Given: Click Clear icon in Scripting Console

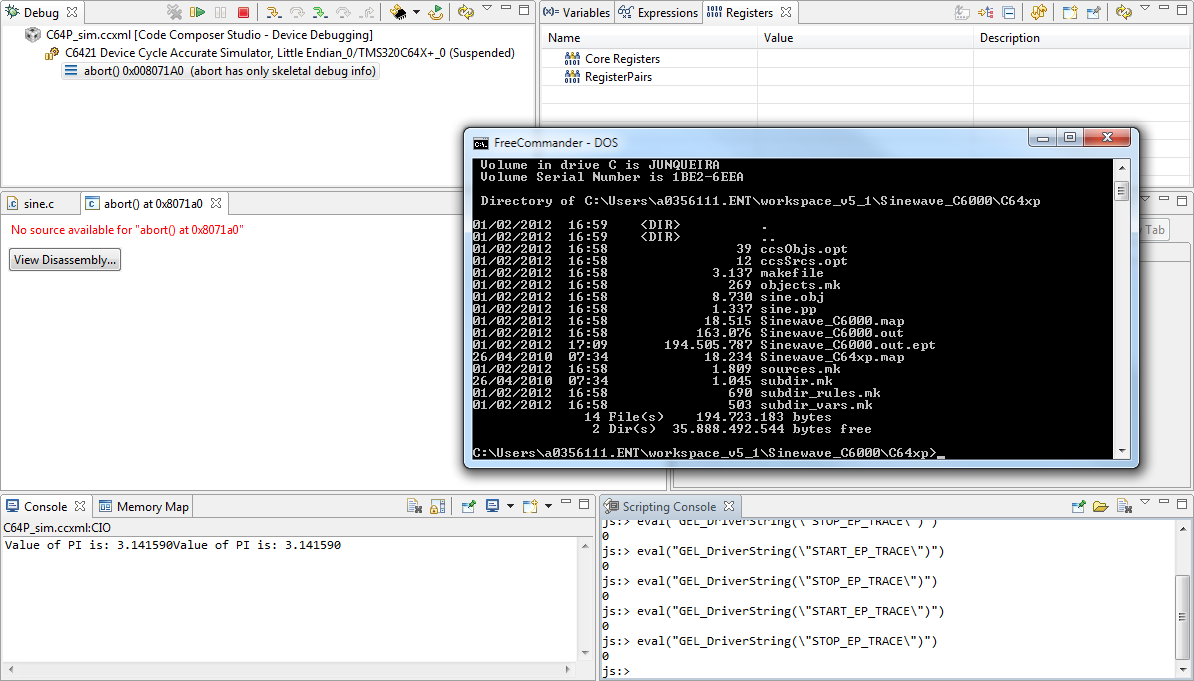Looking at the screenshot, I should pyautogui.click(x=1124, y=507).
